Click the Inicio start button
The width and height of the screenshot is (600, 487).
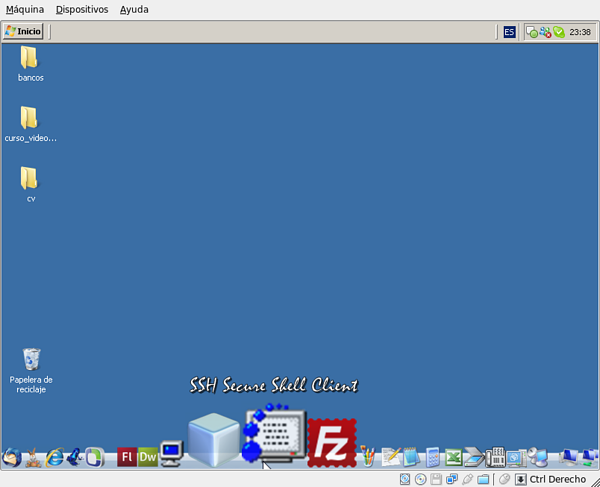click(x=24, y=31)
